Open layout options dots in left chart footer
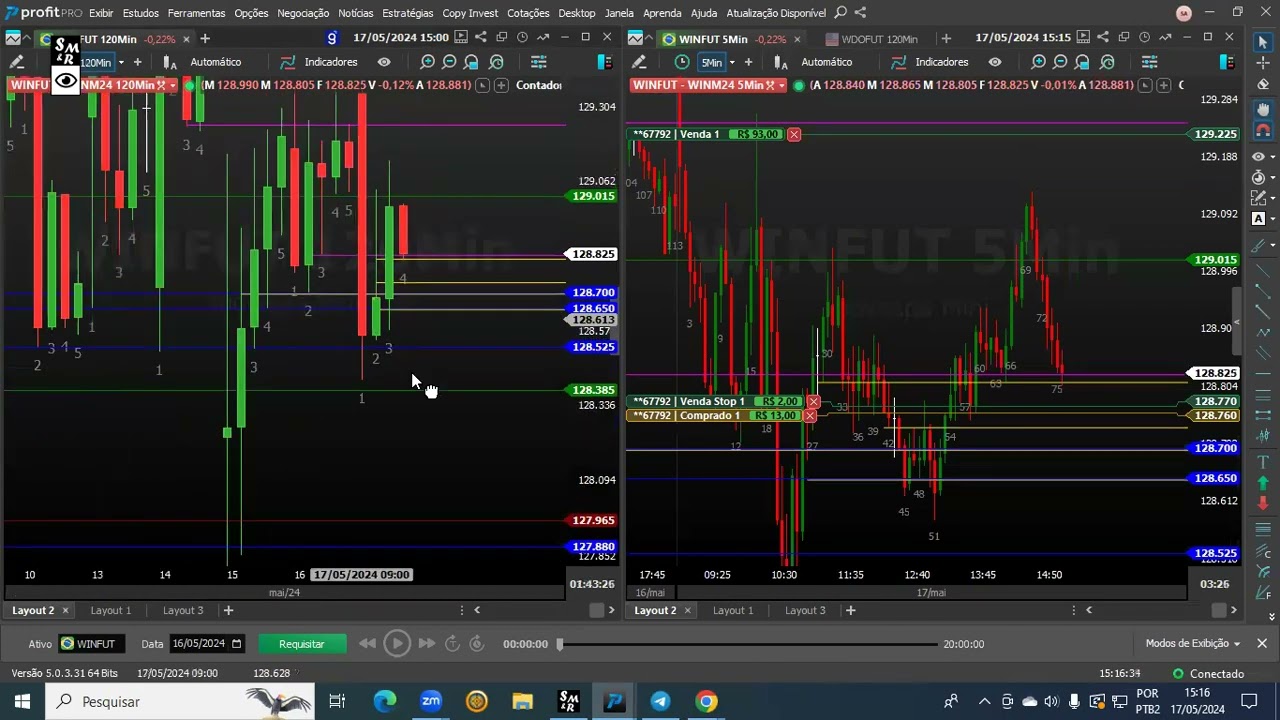Image resolution: width=1280 pixels, height=720 pixels. coord(461,610)
